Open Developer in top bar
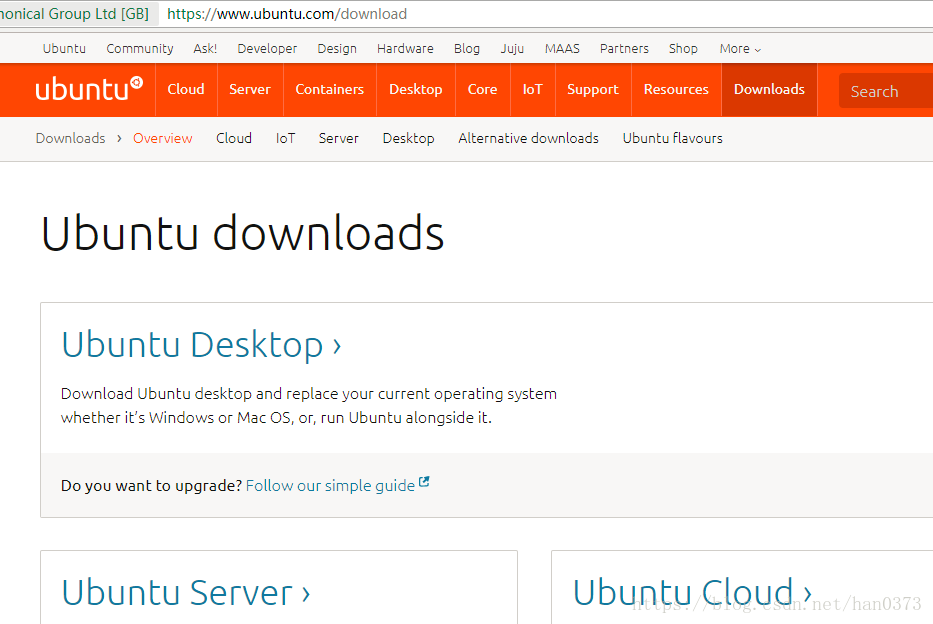The height and width of the screenshot is (624, 933). (x=267, y=49)
